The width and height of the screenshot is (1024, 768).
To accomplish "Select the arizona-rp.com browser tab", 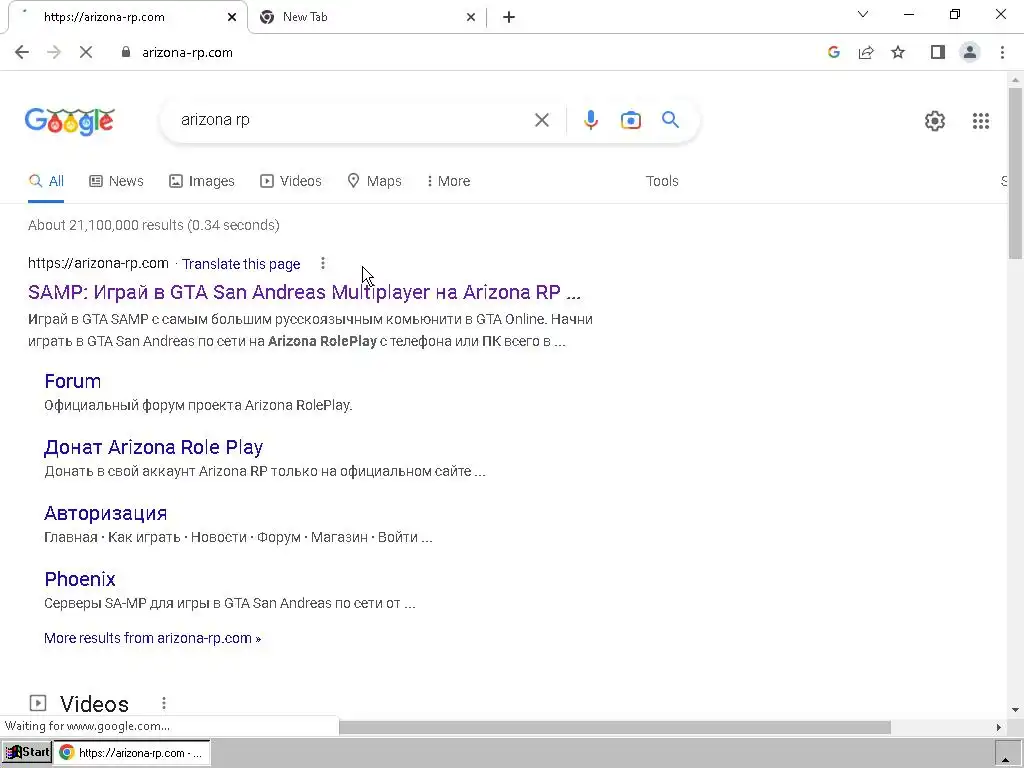I will pyautogui.click(x=127, y=17).
